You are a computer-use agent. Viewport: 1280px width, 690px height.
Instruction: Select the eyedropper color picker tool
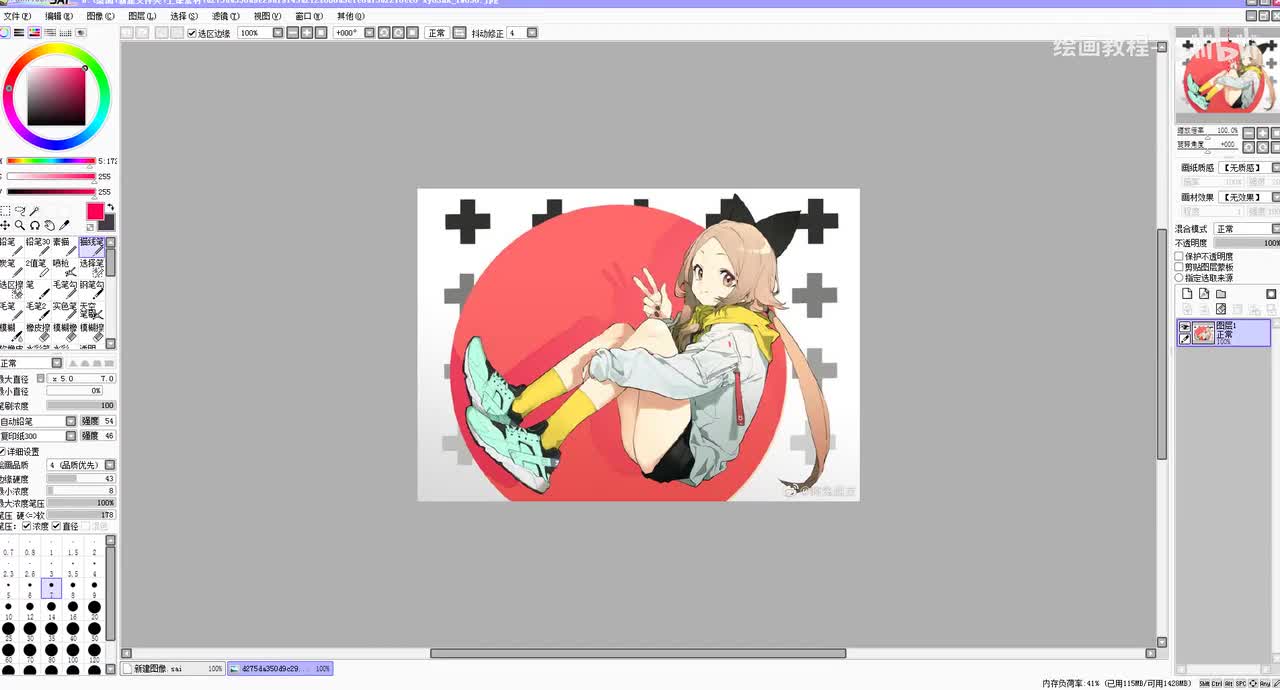pyautogui.click(x=64, y=226)
